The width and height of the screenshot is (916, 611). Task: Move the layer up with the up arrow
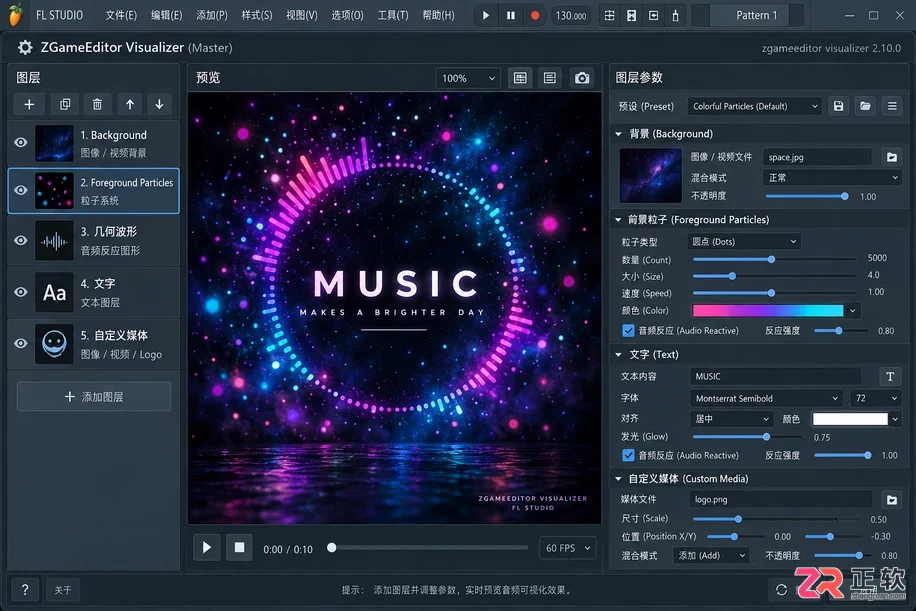(130, 105)
